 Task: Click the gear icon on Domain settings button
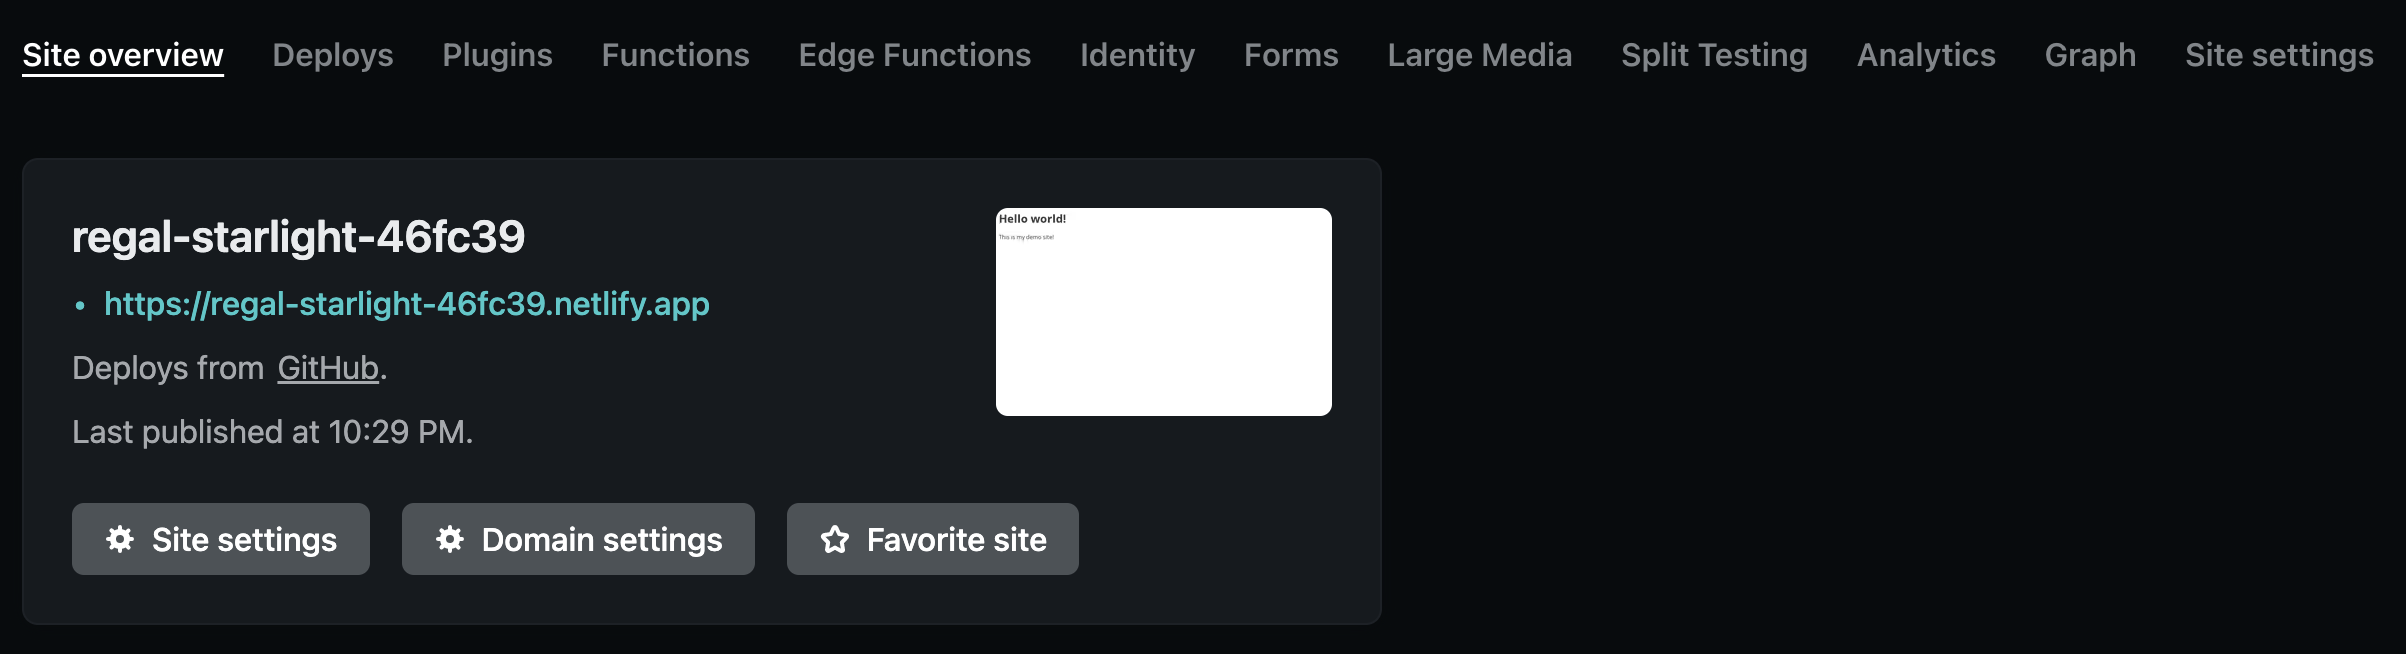[449, 539]
